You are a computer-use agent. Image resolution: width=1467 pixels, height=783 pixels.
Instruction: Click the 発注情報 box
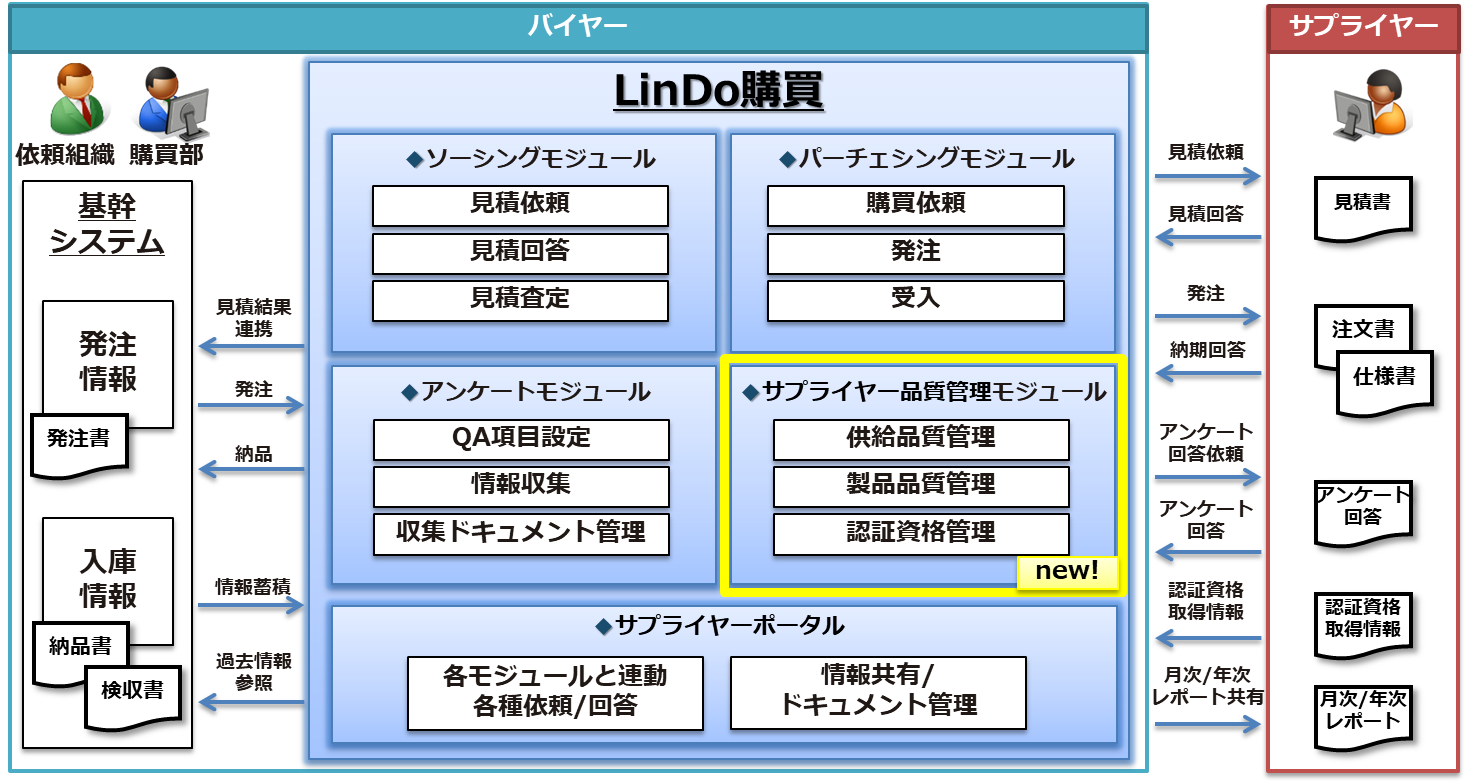click(x=108, y=364)
